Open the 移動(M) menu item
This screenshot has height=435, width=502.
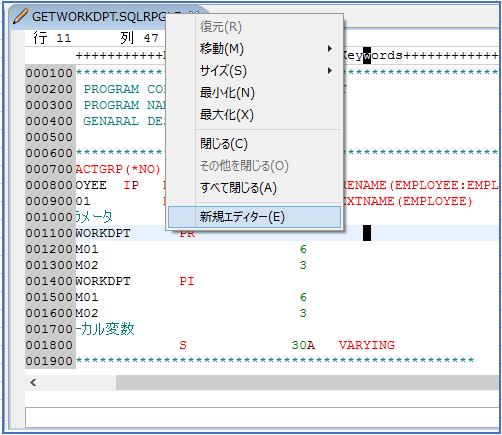(x=222, y=49)
